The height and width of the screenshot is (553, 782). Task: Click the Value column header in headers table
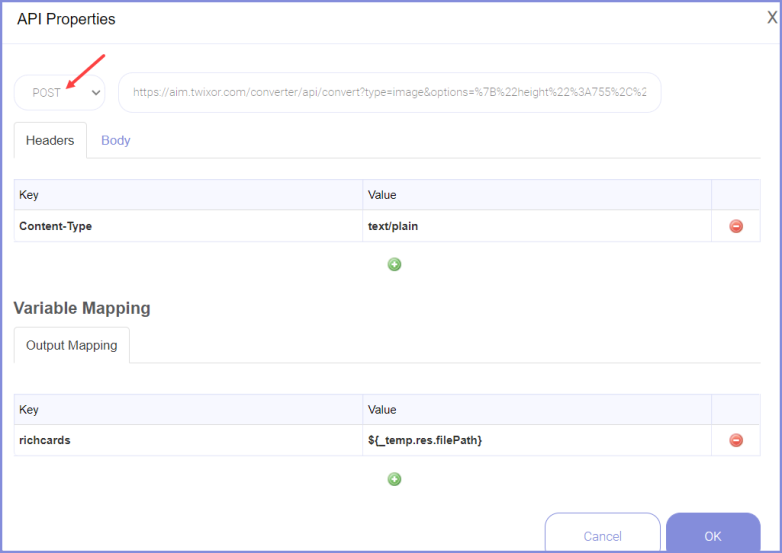536,195
